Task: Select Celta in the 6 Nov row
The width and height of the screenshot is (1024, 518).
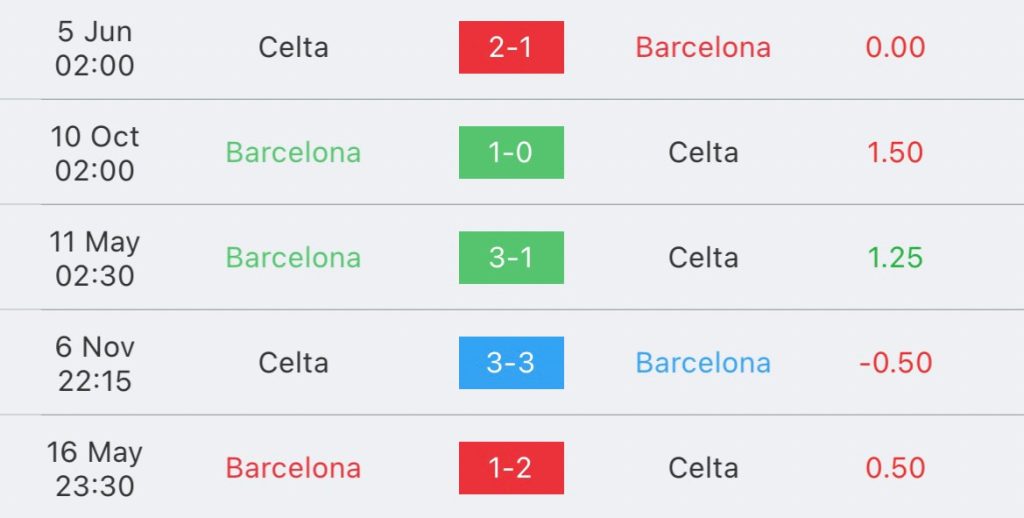Action: click(293, 363)
